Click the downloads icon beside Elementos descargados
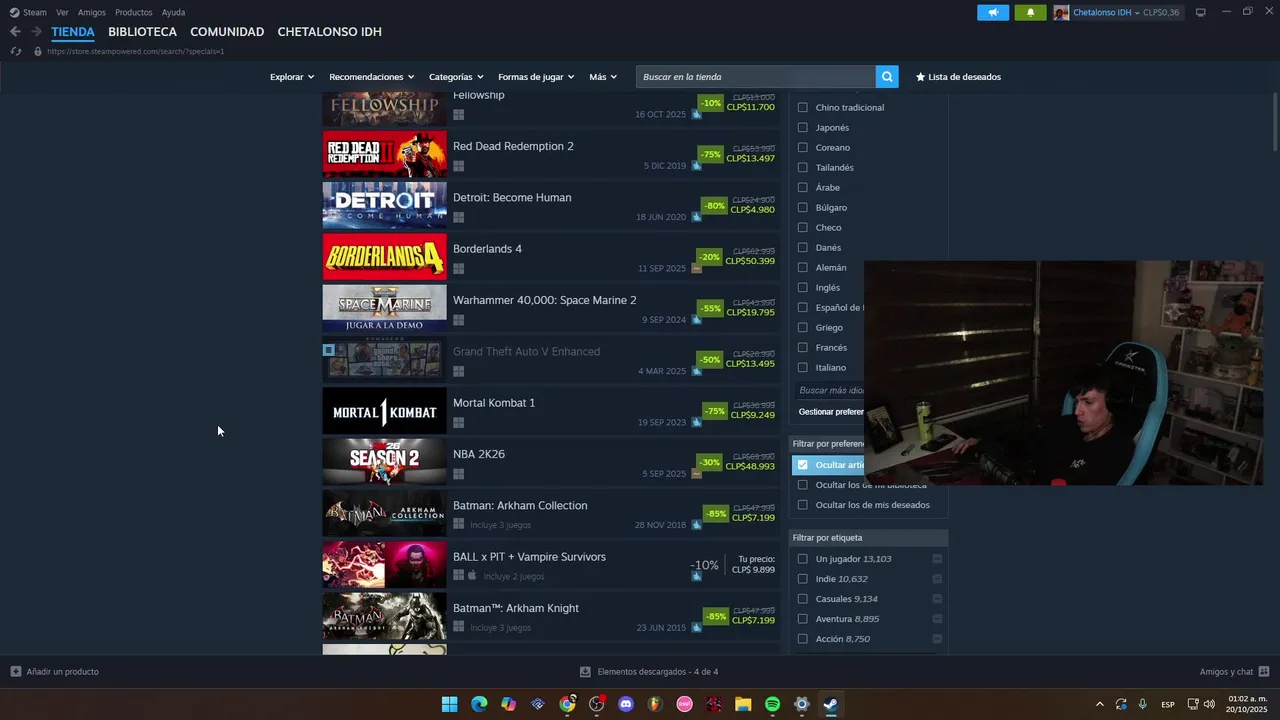1280x720 pixels. point(586,672)
